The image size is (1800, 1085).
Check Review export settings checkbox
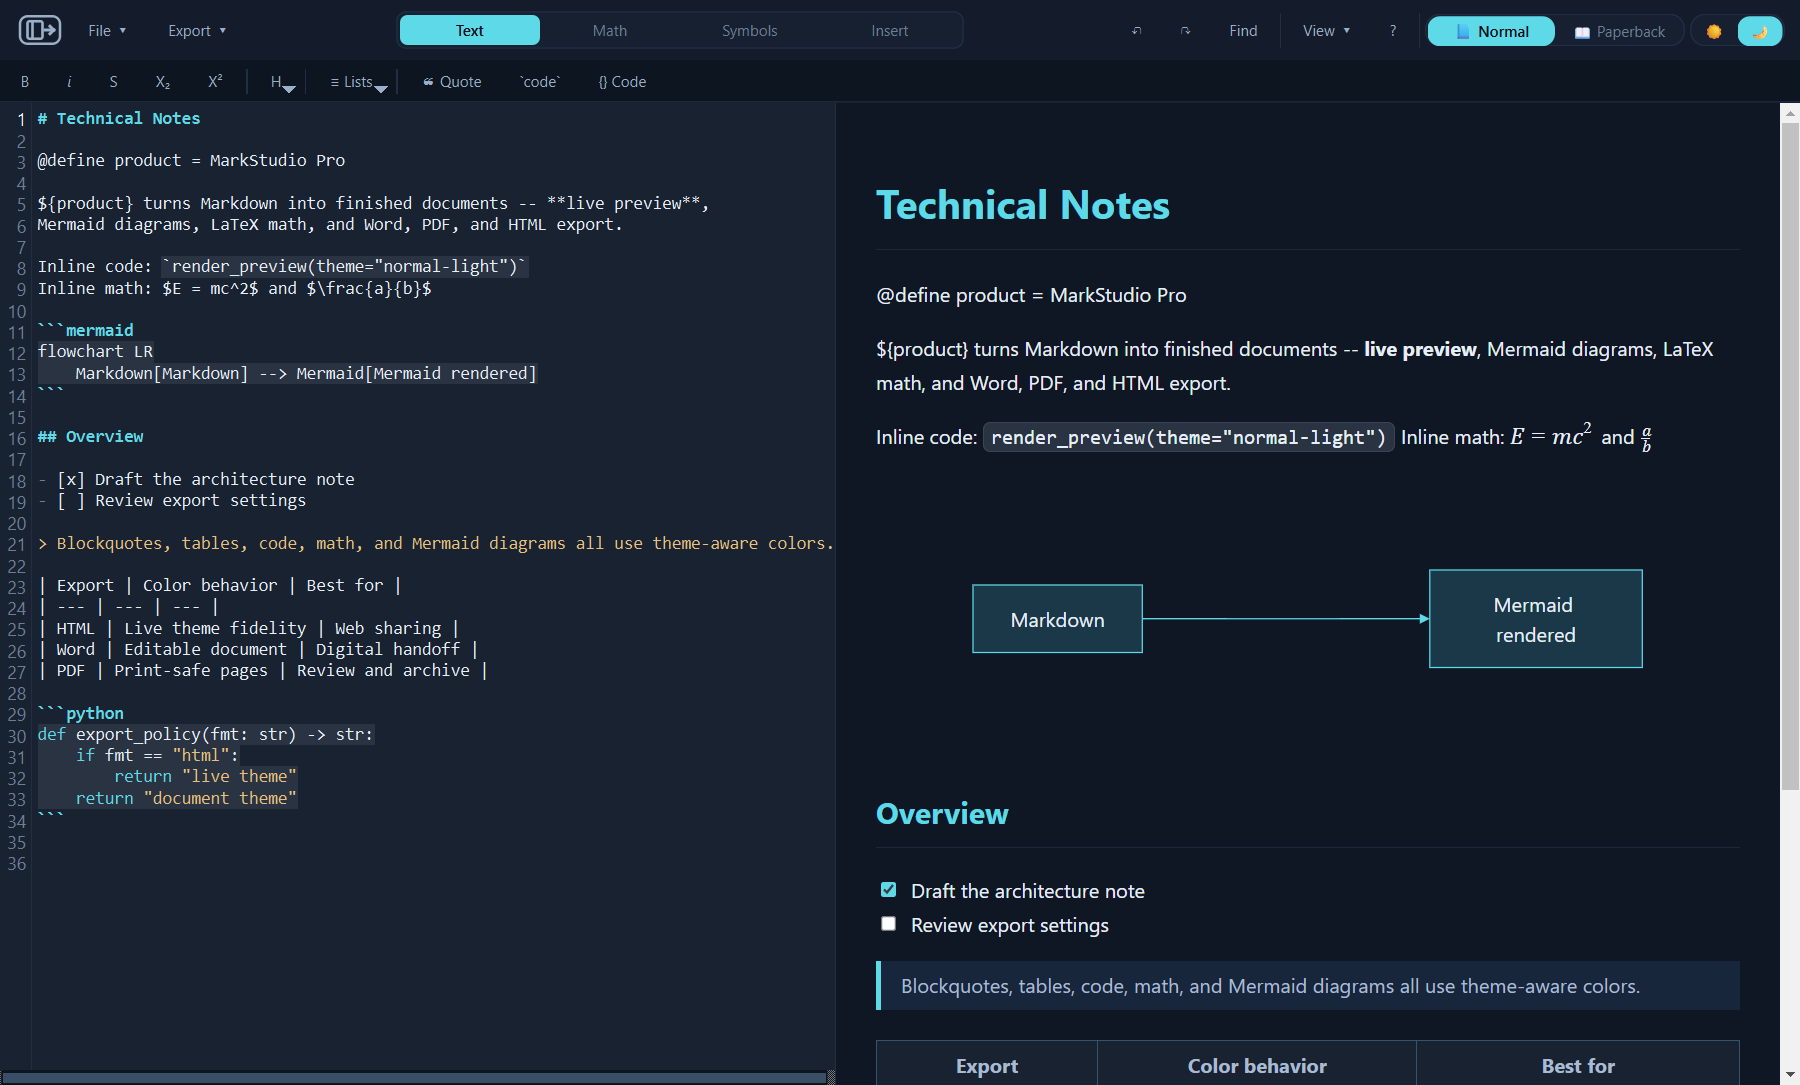point(888,924)
